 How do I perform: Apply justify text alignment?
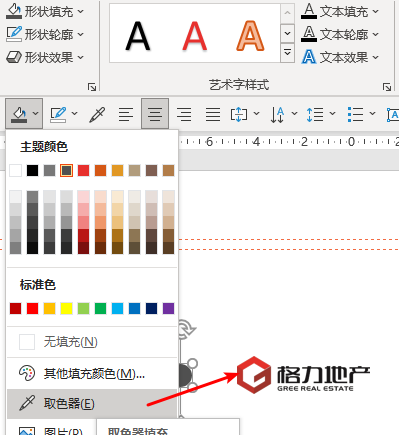213,114
